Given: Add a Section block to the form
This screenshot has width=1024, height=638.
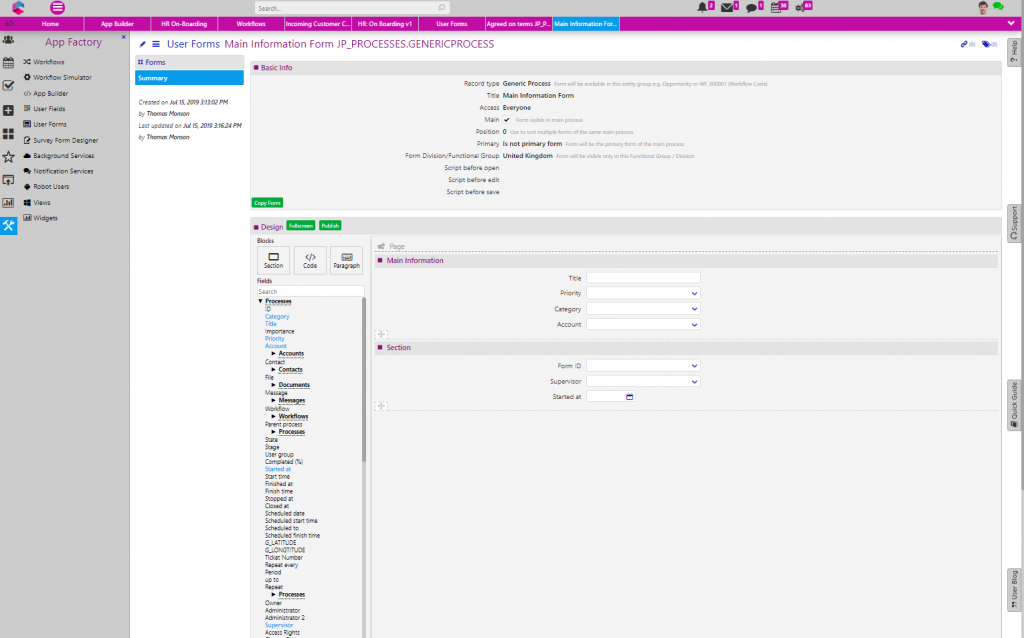Looking at the screenshot, I should click(x=273, y=260).
